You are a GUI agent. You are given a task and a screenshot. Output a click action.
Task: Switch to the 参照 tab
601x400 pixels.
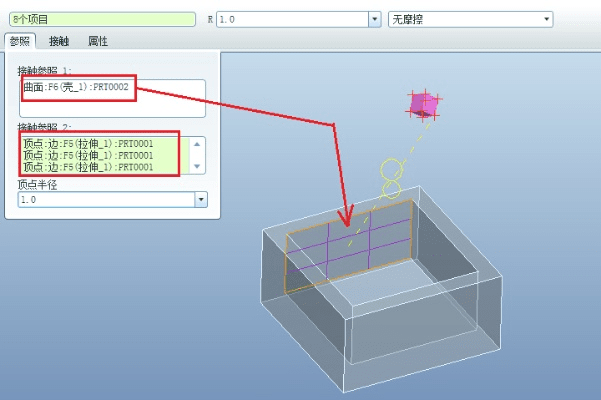coord(19,41)
